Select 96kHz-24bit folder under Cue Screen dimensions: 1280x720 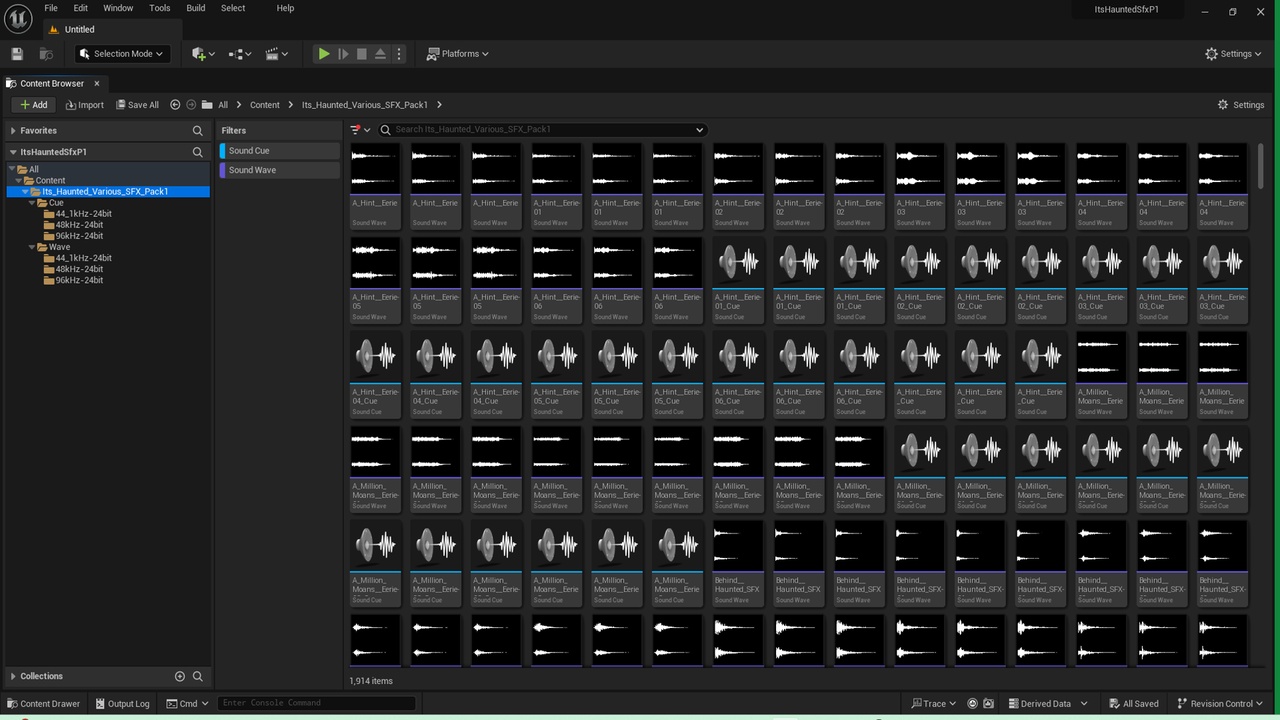pyautogui.click(x=79, y=236)
